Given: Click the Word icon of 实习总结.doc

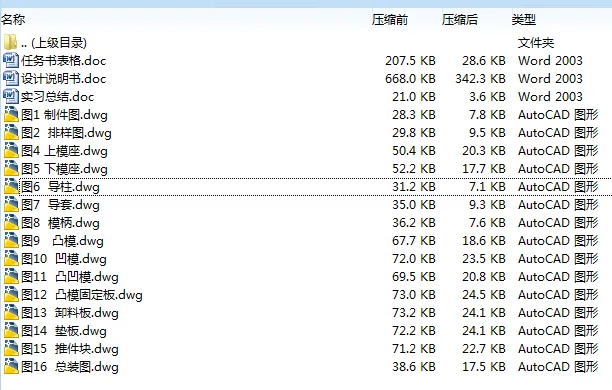Looking at the screenshot, I should click(x=11, y=96).
